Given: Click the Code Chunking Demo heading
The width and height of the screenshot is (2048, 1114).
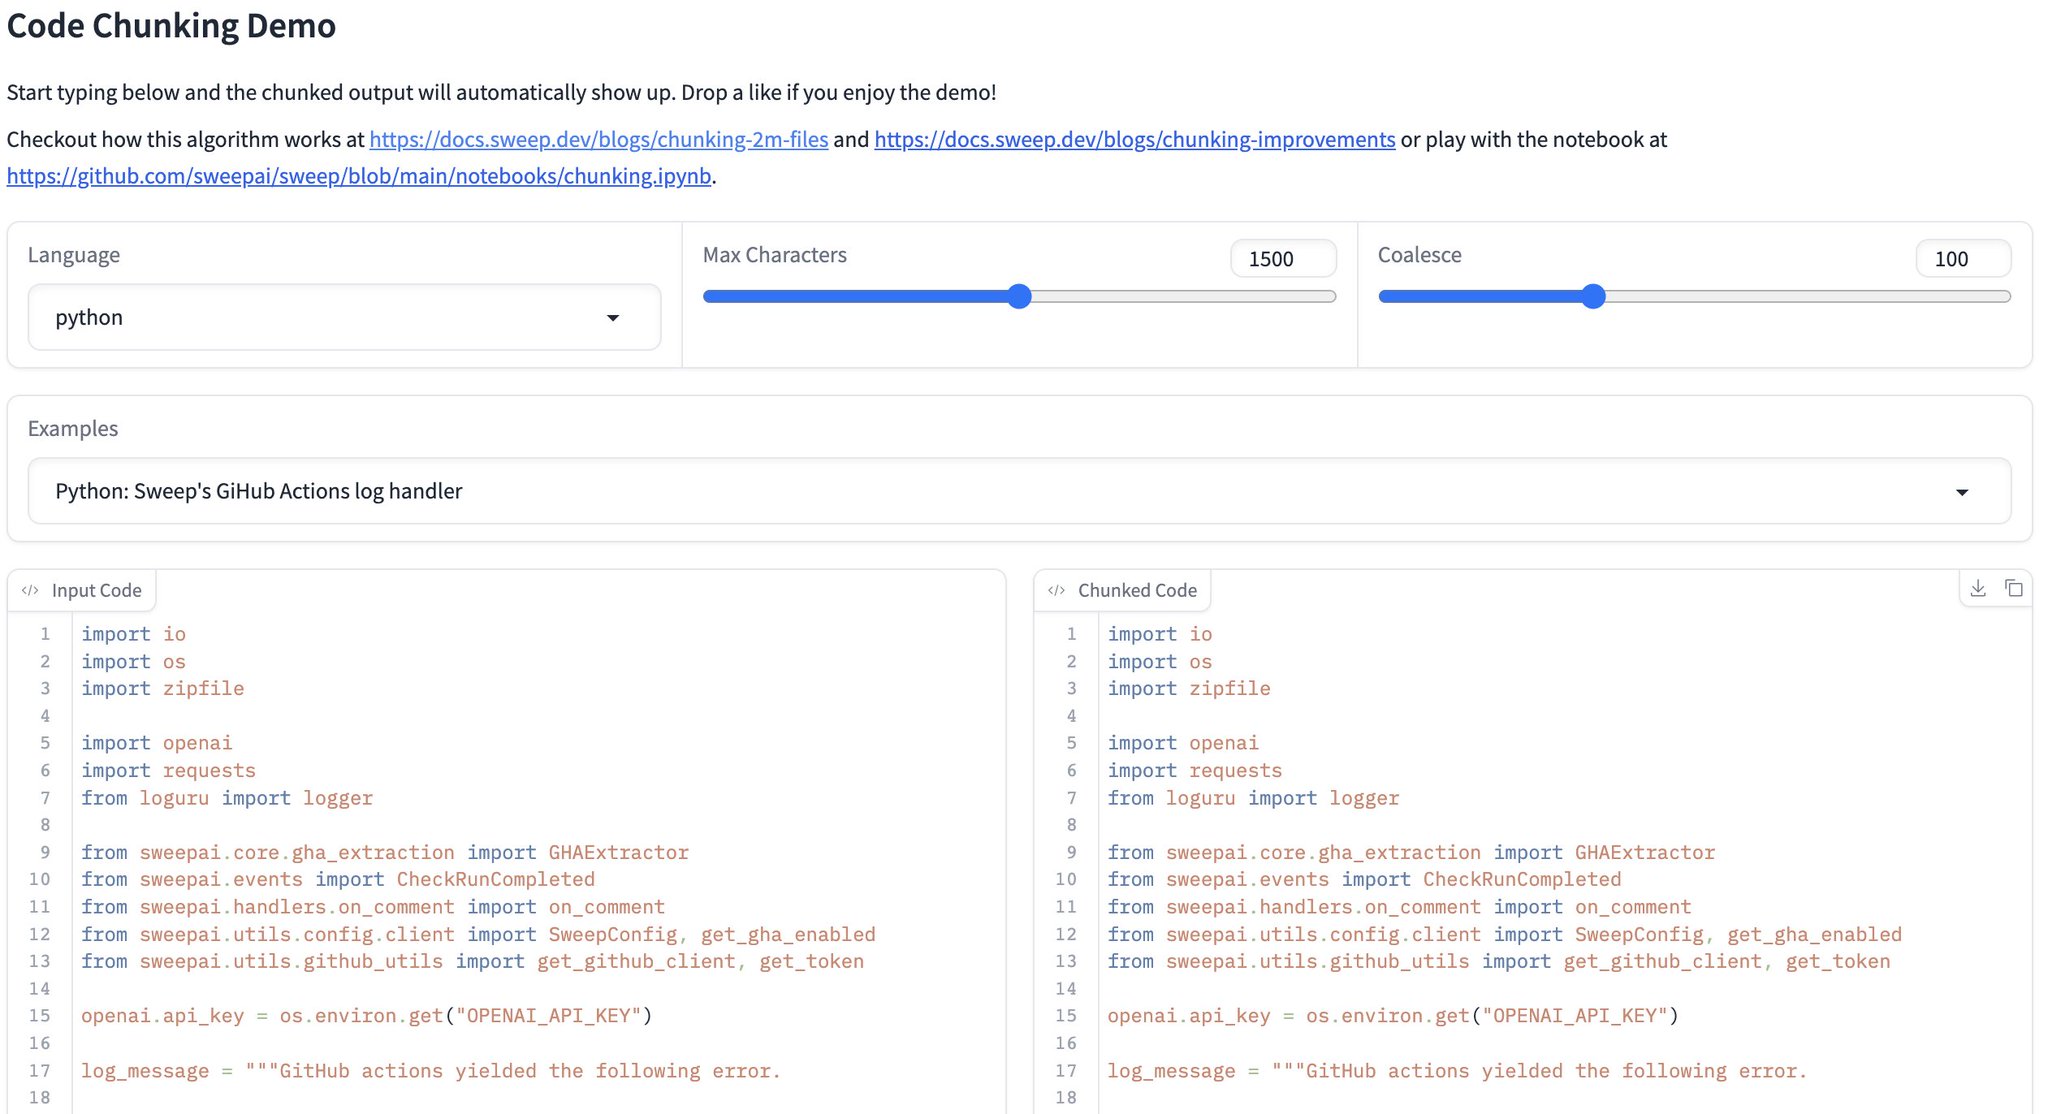Looking at the screenshot, I should (x=171, y=25).
